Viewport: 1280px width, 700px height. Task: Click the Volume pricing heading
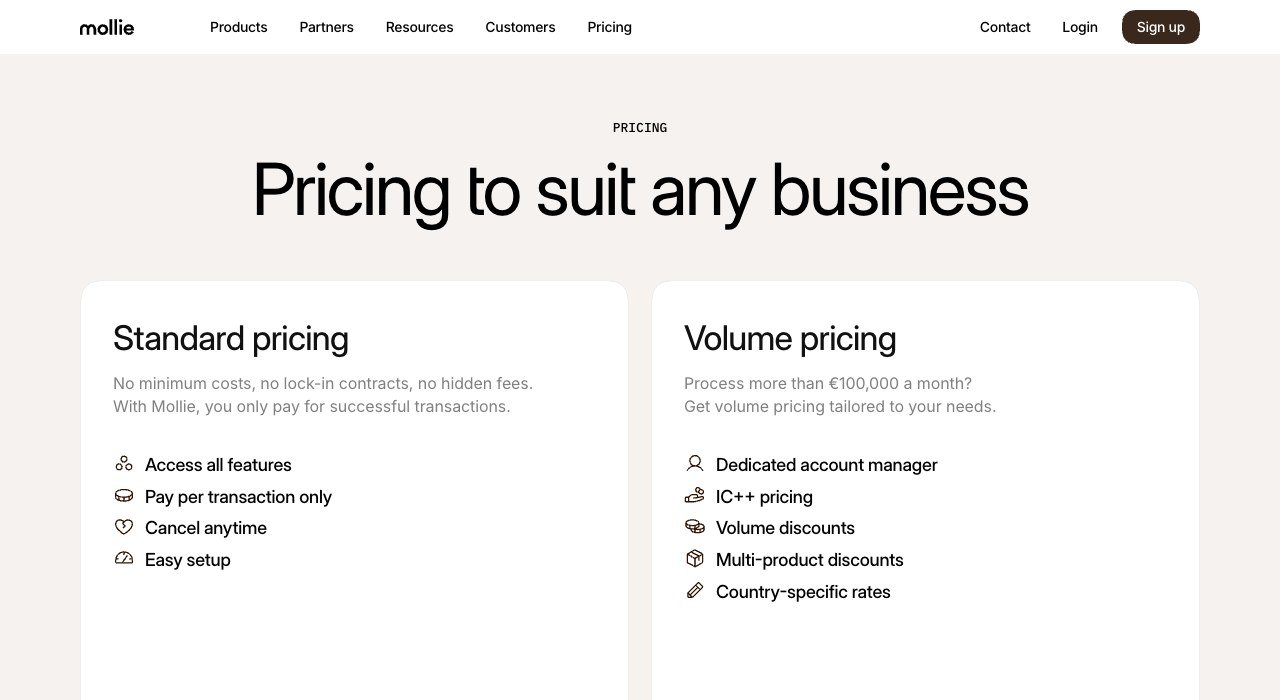(x=790, y=339)
